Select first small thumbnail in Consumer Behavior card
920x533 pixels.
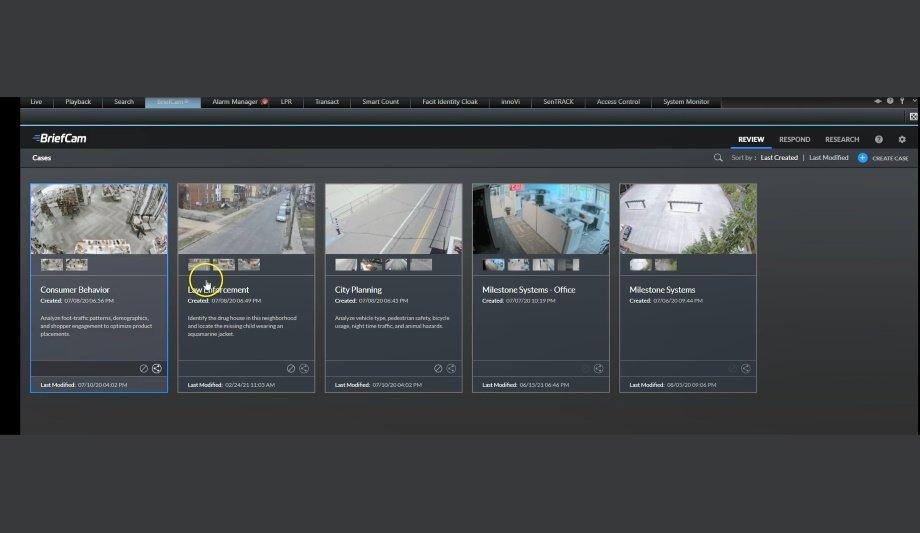point(52,265)
